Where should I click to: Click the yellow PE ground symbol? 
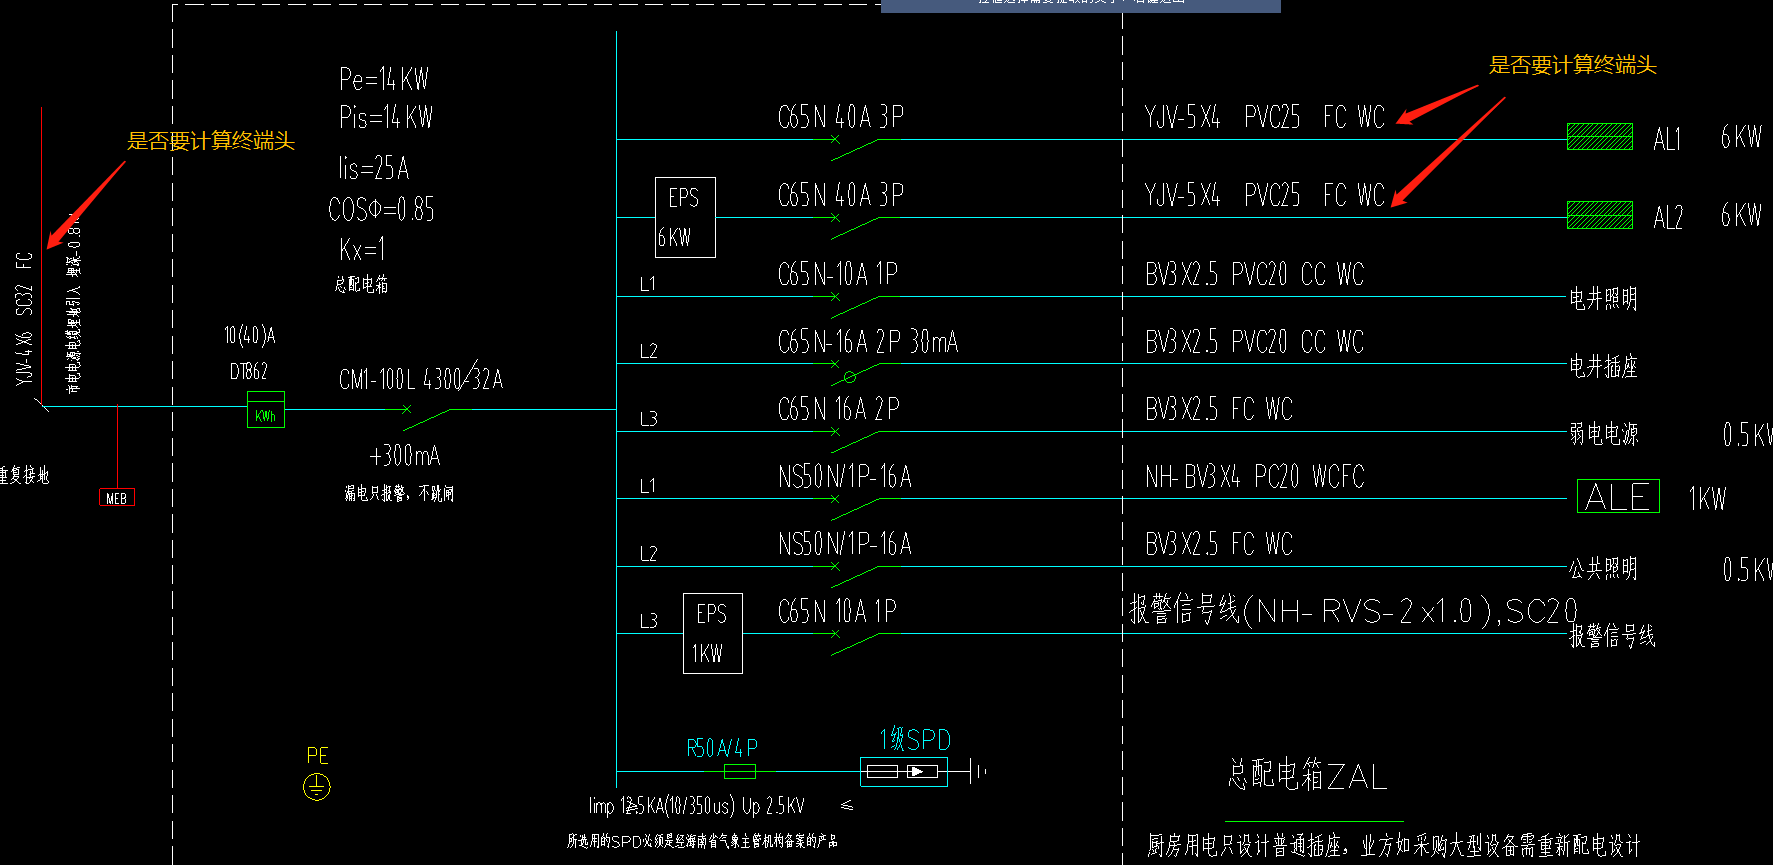(x=317, y=787)
